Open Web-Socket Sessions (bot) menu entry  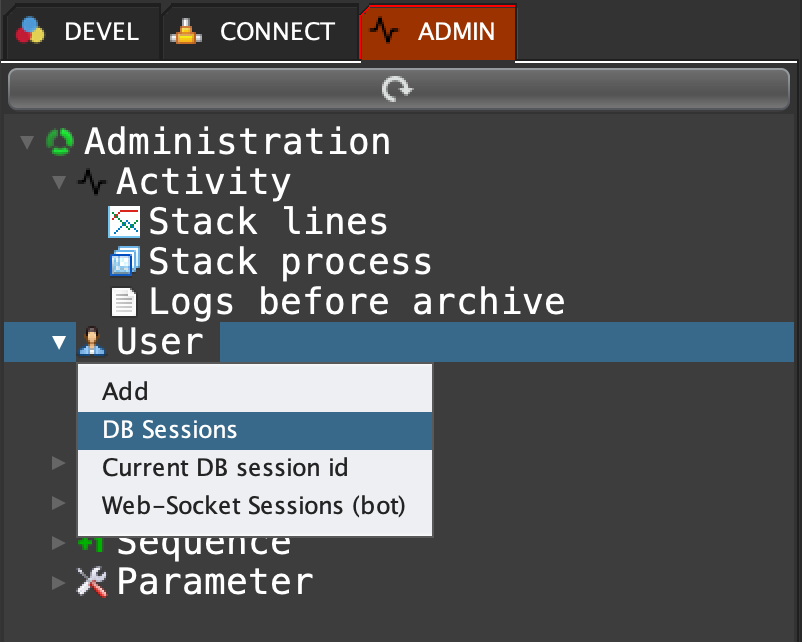(x=253, y=505)
